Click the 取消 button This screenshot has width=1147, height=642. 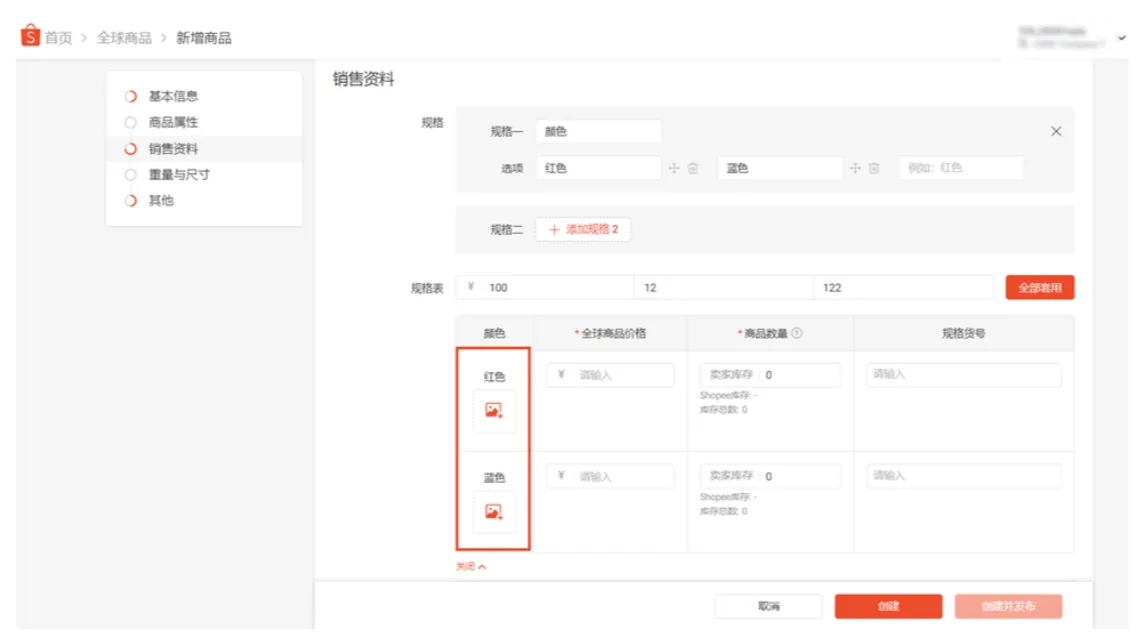pyautogui.click(x=768, y=606)
